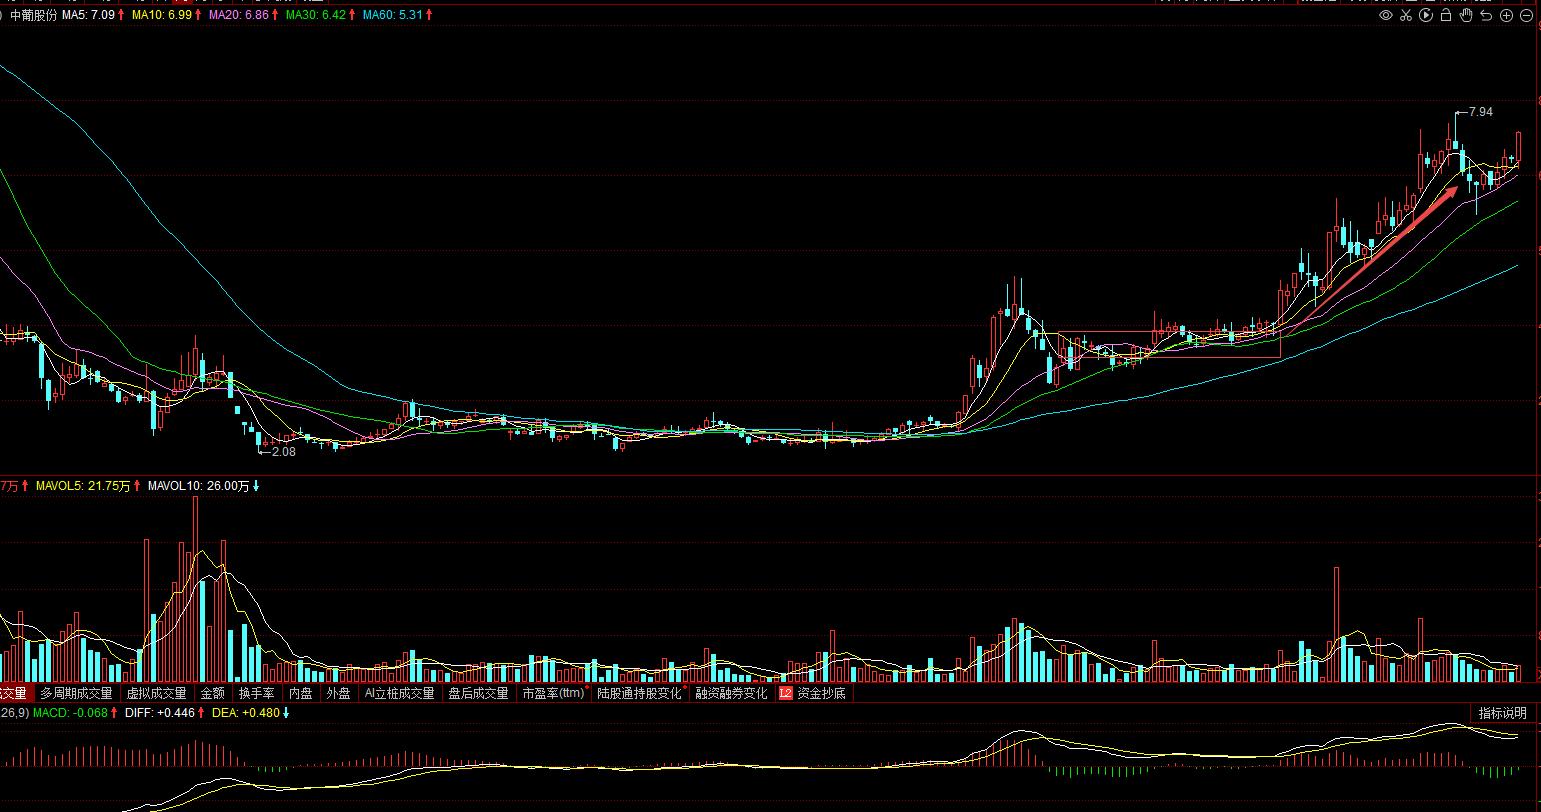
Task: Click the MACD: -0.068 value label
Action: [x=70, y=713]
